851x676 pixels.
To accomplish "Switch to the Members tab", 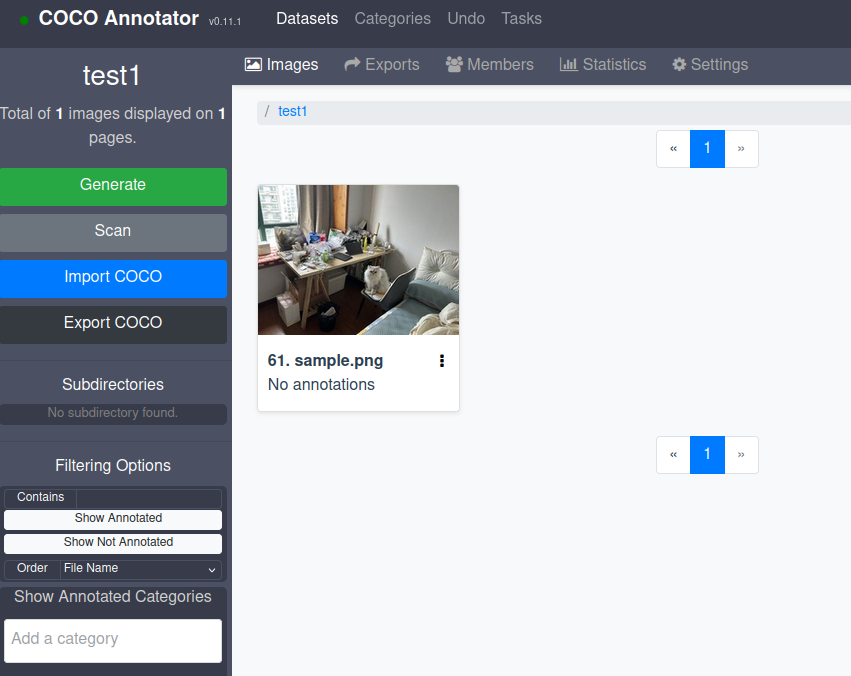I will click(x=490, y=64).
